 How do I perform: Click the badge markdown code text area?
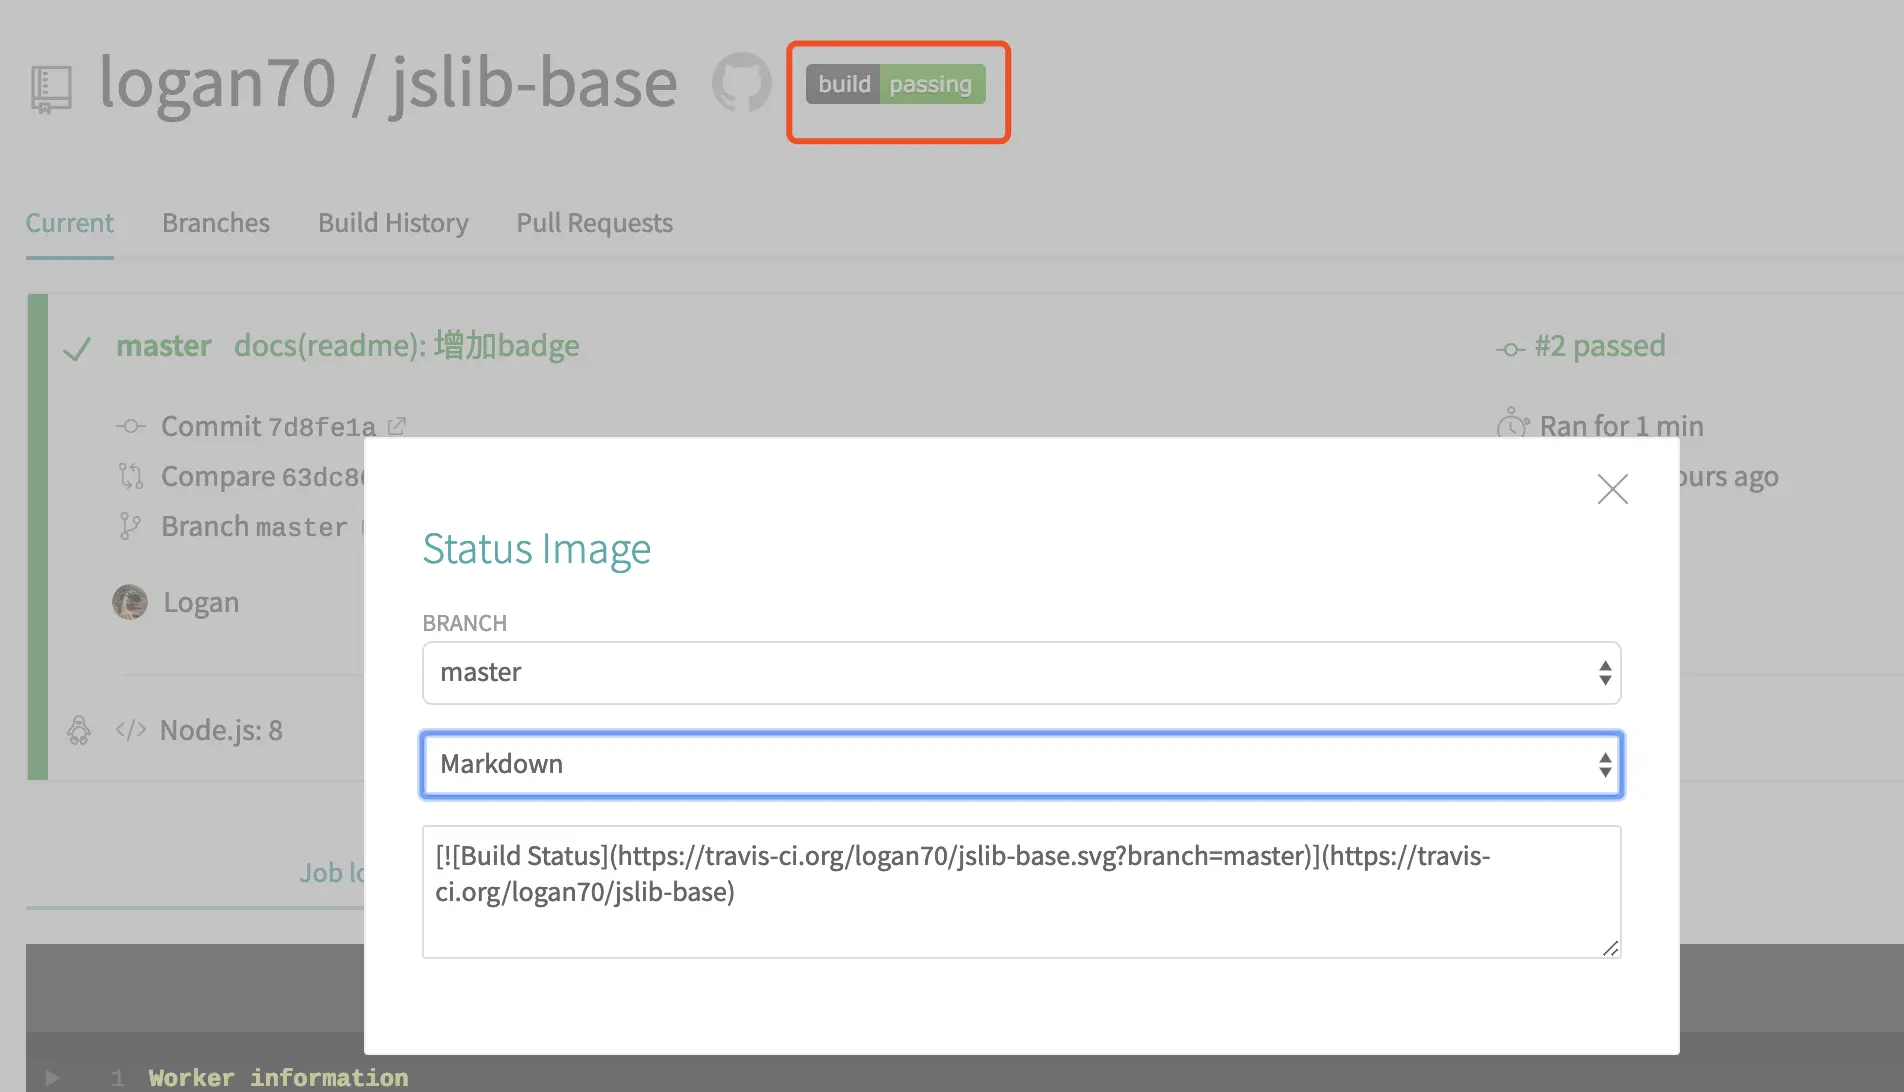click(x=1021, y=892)
